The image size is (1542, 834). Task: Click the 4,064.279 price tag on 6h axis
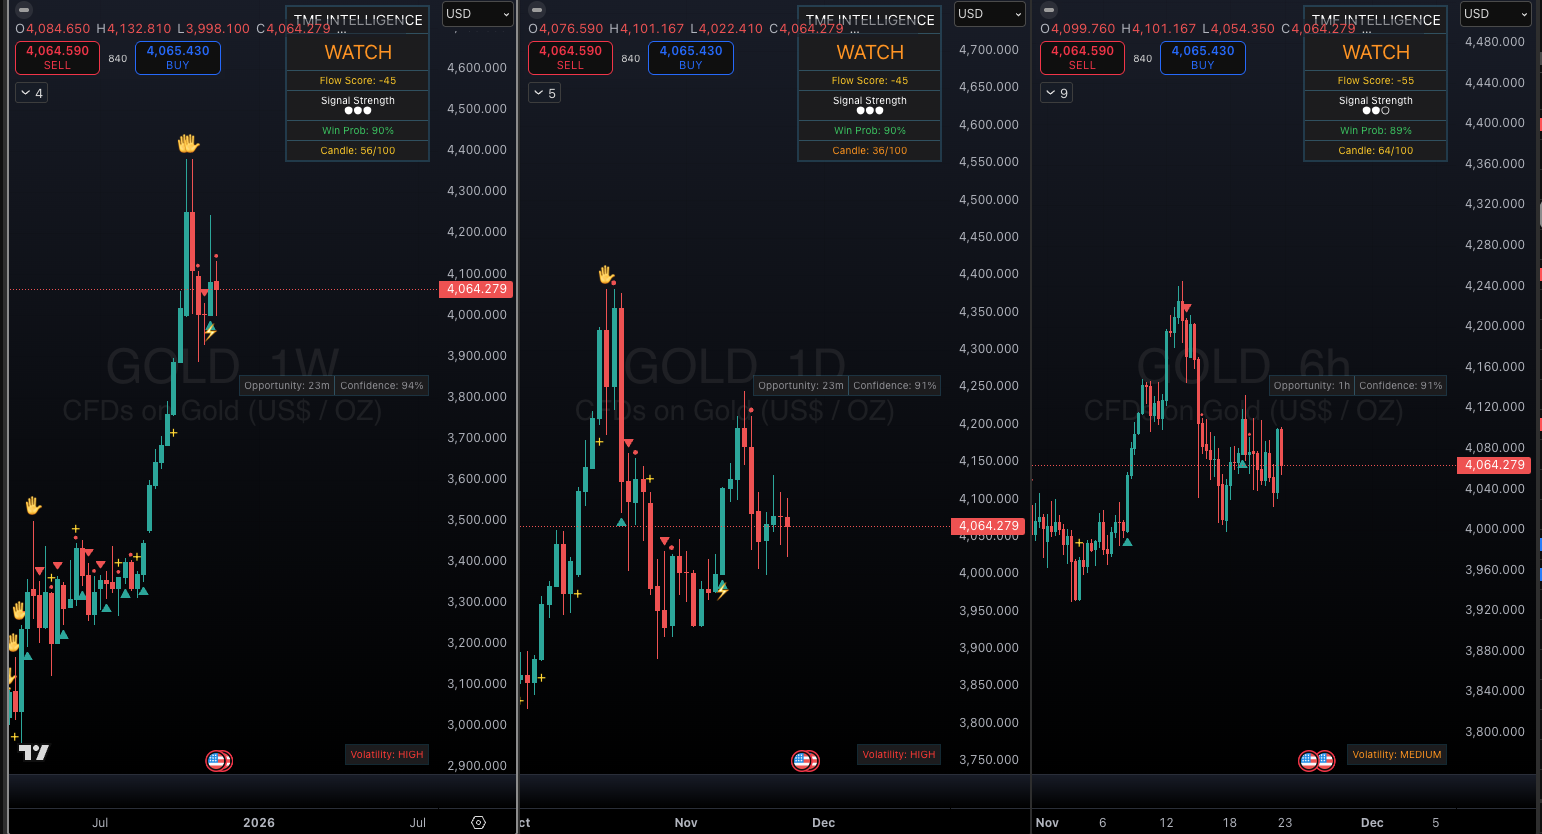[x=1494, y=465]
